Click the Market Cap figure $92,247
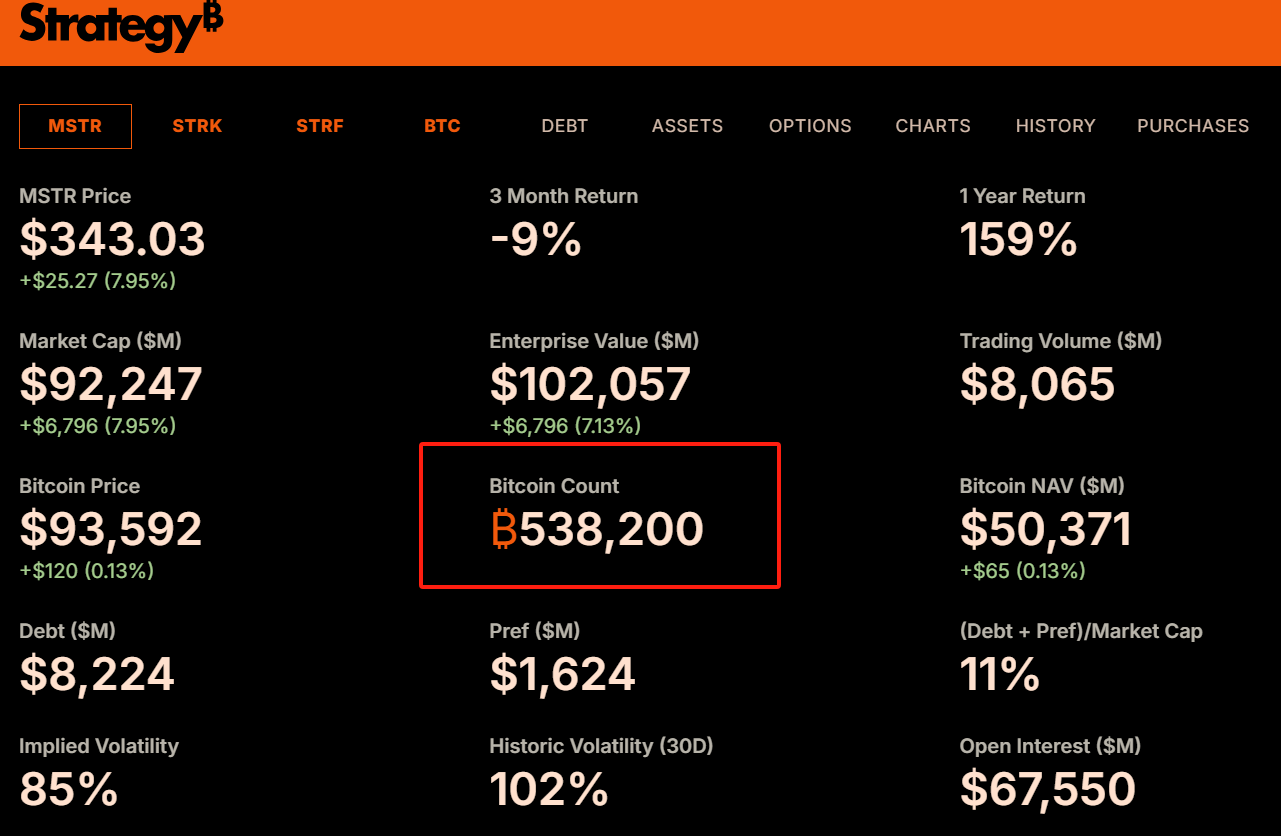Viewport: 1281px width, 836px height. pos(111,385)
